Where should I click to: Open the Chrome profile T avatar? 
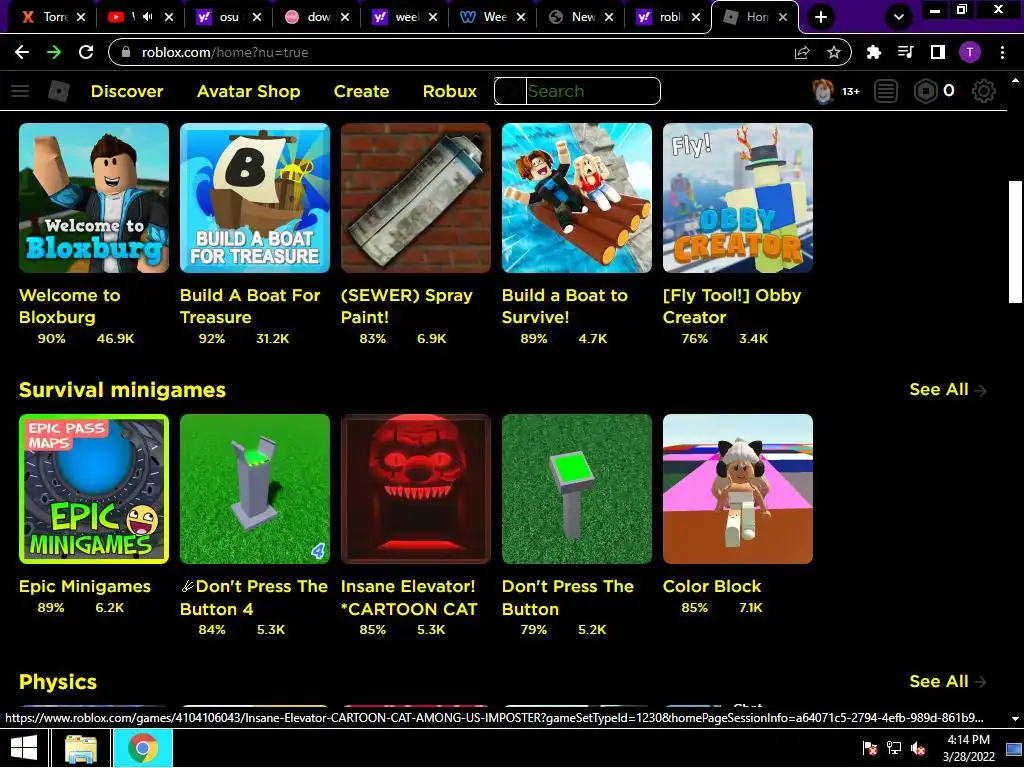970,52
